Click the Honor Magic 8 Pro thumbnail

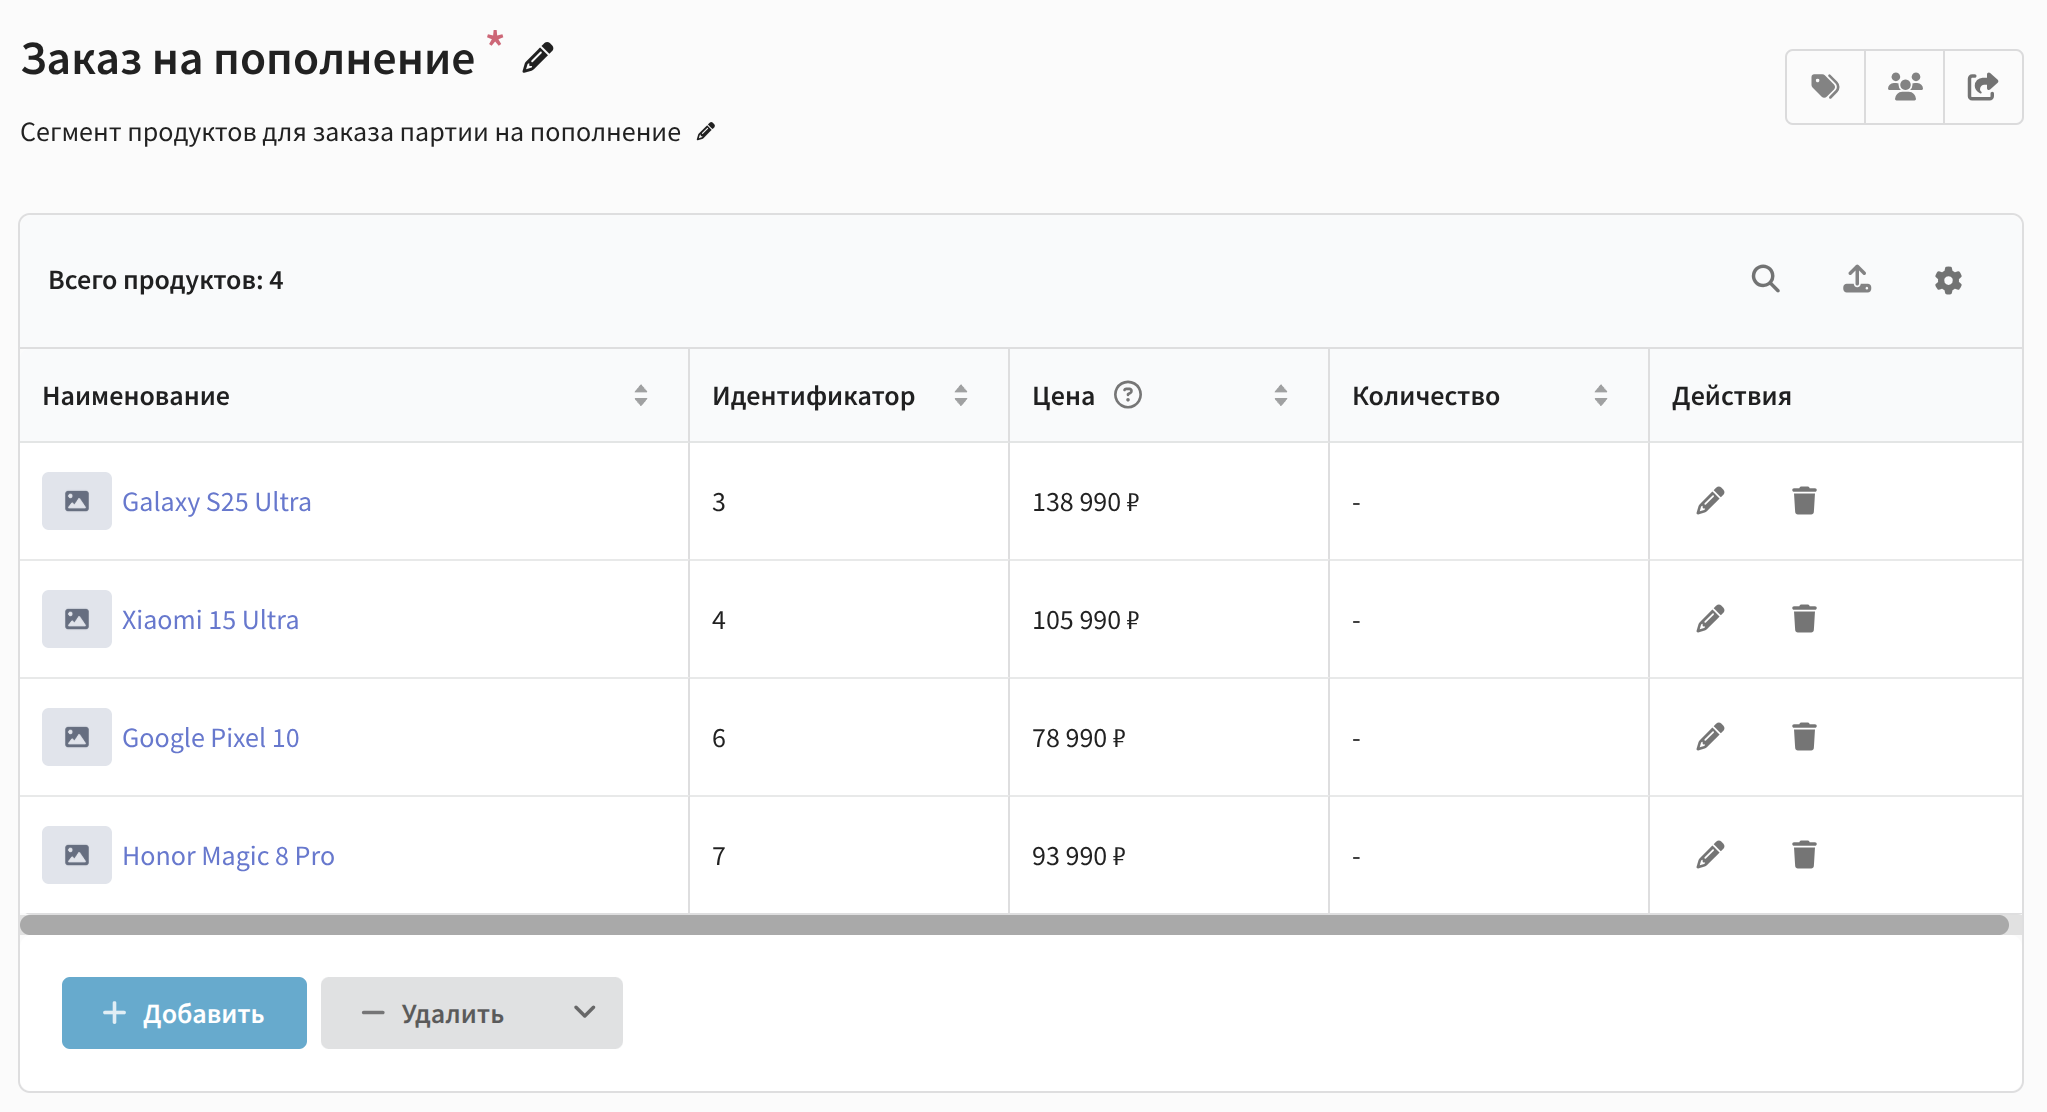click(x=77, y=855)
